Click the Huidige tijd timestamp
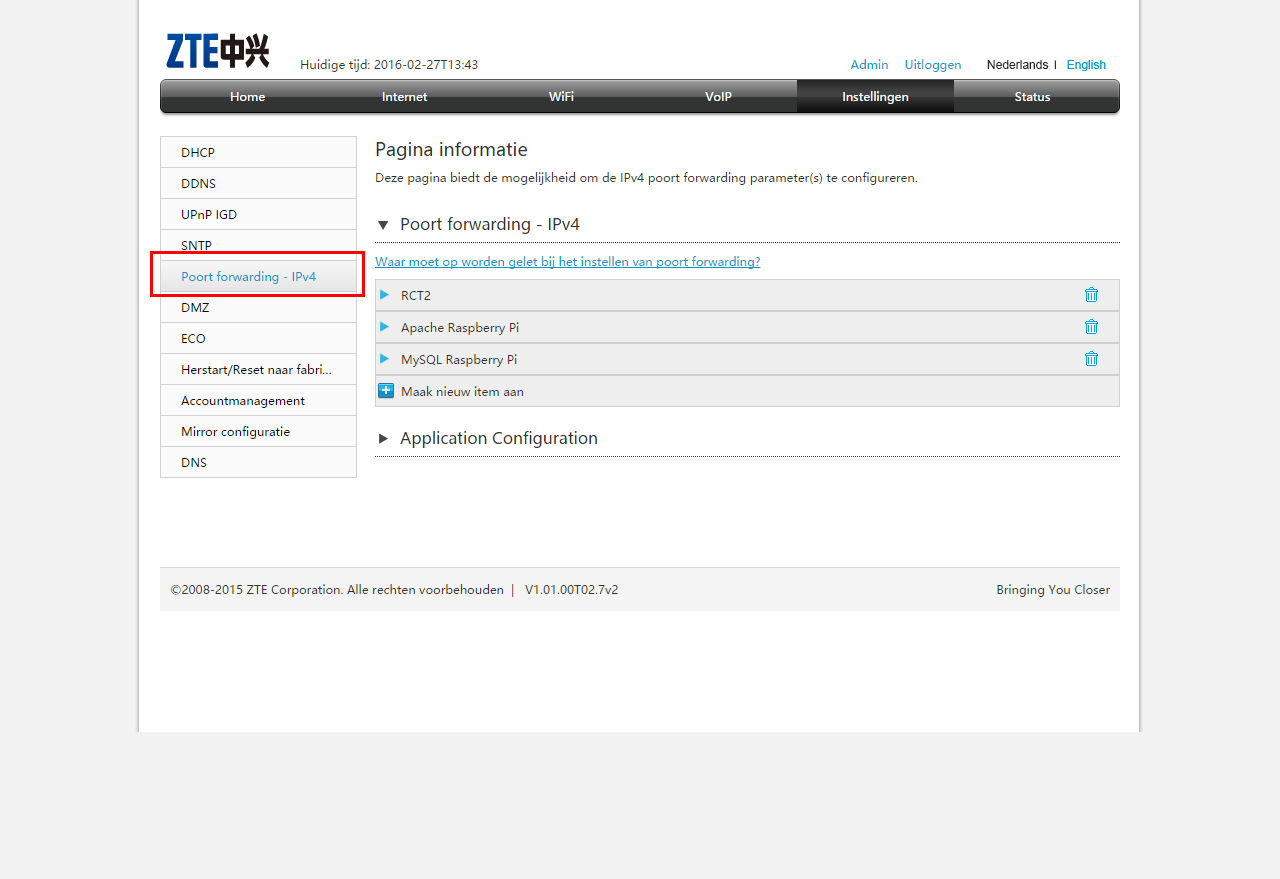Screen dimensions: 1280x879 pyautogui.click(x=389, y=64)
